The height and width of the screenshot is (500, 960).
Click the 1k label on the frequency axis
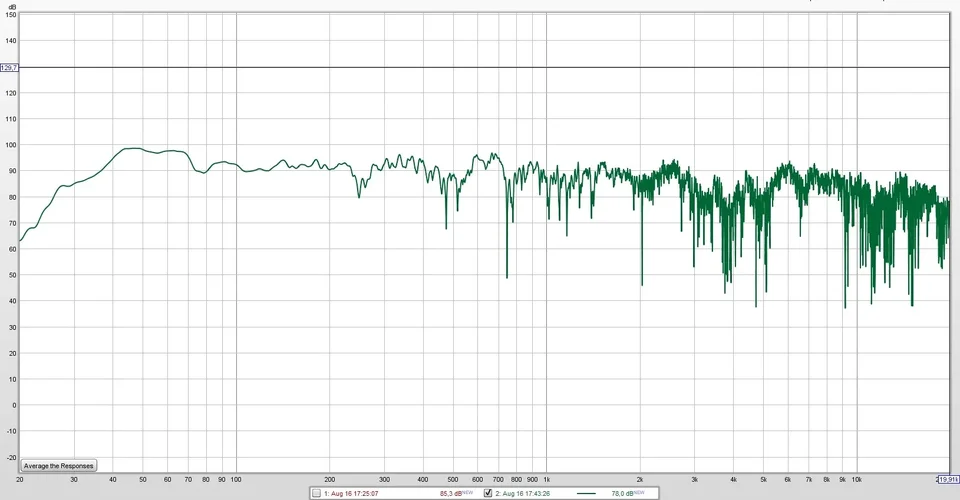[x=547, y=480]
